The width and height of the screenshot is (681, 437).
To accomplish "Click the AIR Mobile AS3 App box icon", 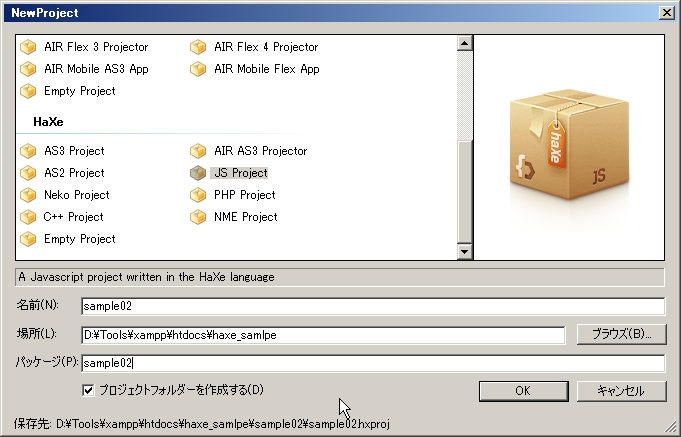I will 28,69.
